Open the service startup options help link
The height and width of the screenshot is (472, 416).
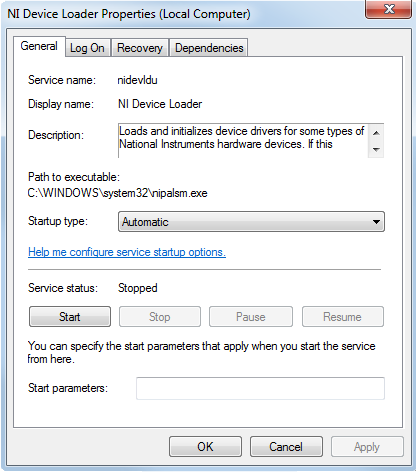pyautogui.click(x=127, y=252)
